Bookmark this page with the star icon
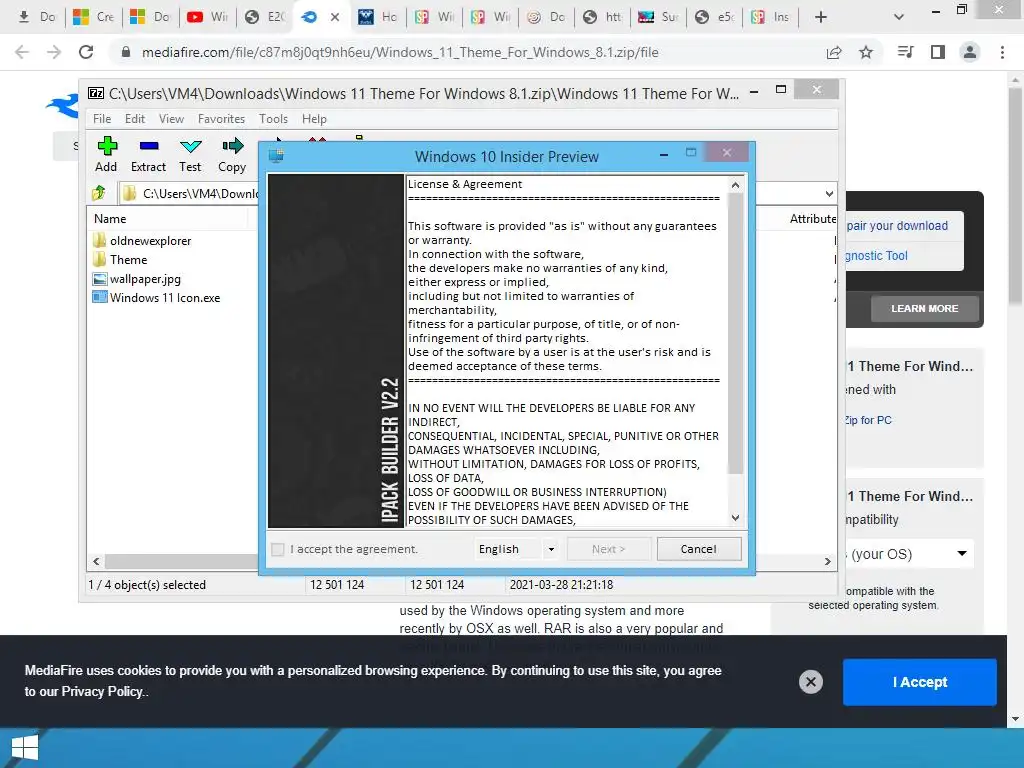This screenshot has height=768, width=1024. coord(866,52)
